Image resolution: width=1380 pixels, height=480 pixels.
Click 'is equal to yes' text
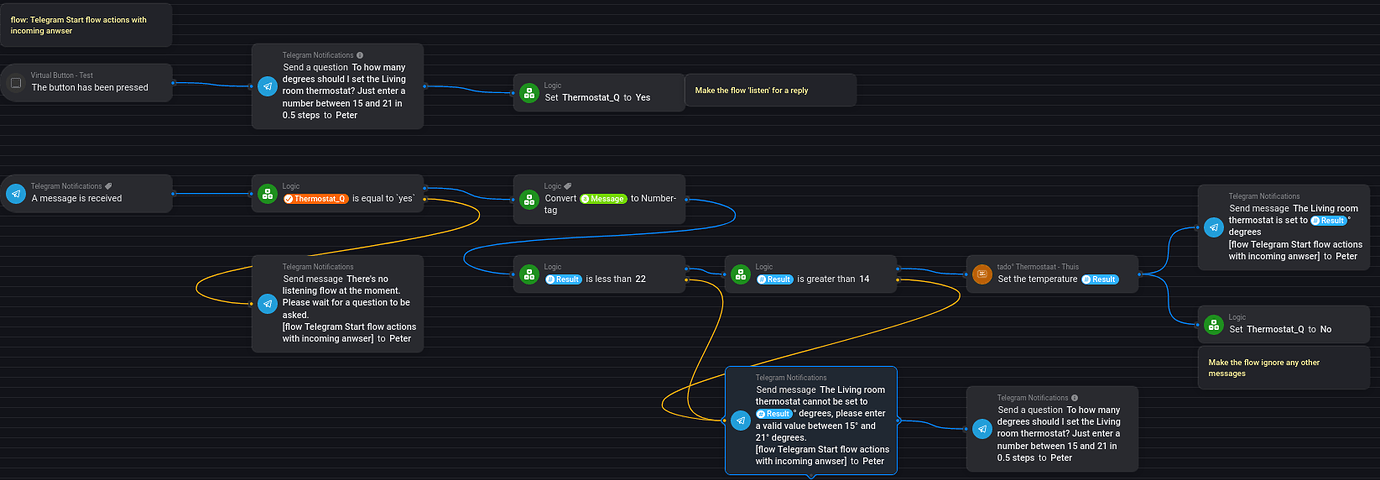[383, 198]
